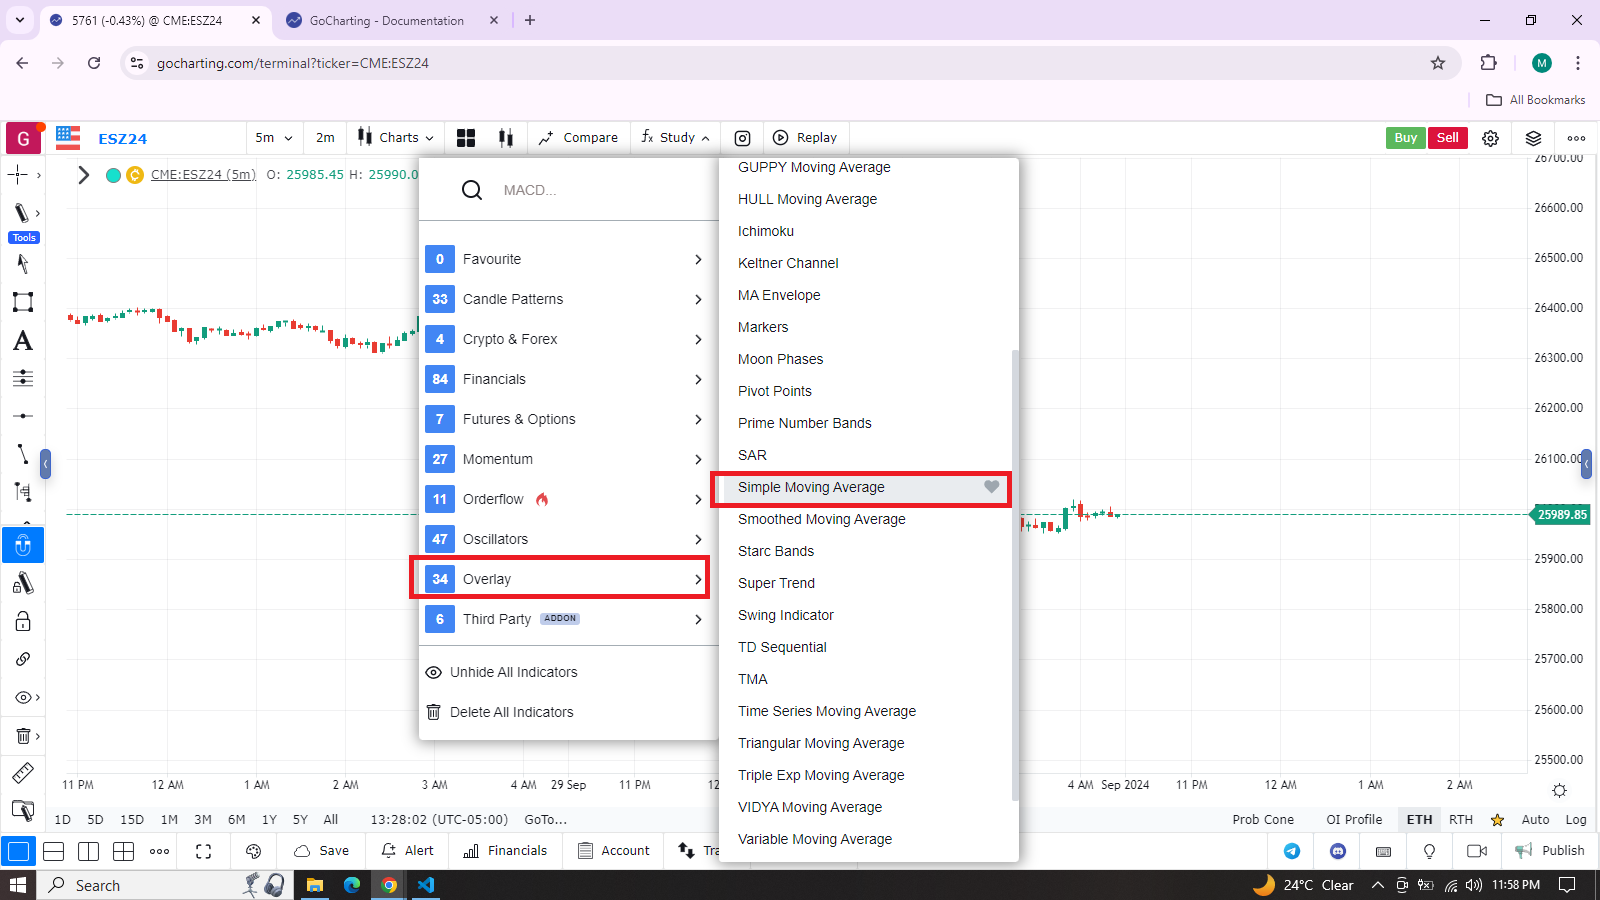Open the Telegram icon
1600x900 pixels.
tap(1292, 851)
